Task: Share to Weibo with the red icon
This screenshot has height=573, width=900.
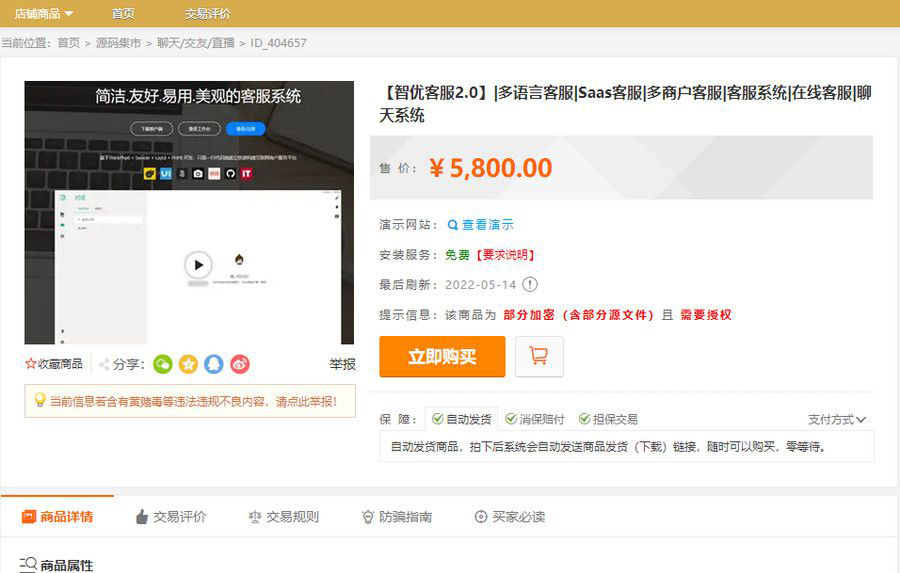Action: [240, 364]
